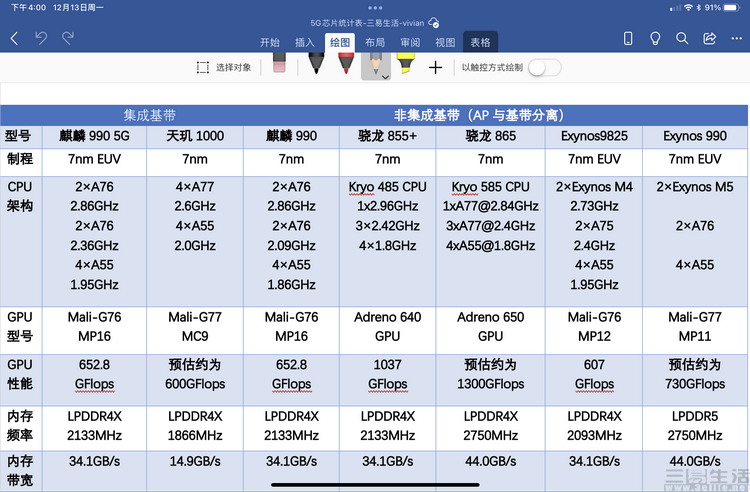Select the 骁龙 865 cell
Viewport: 750px width, 492px height.
coord(491,136)
